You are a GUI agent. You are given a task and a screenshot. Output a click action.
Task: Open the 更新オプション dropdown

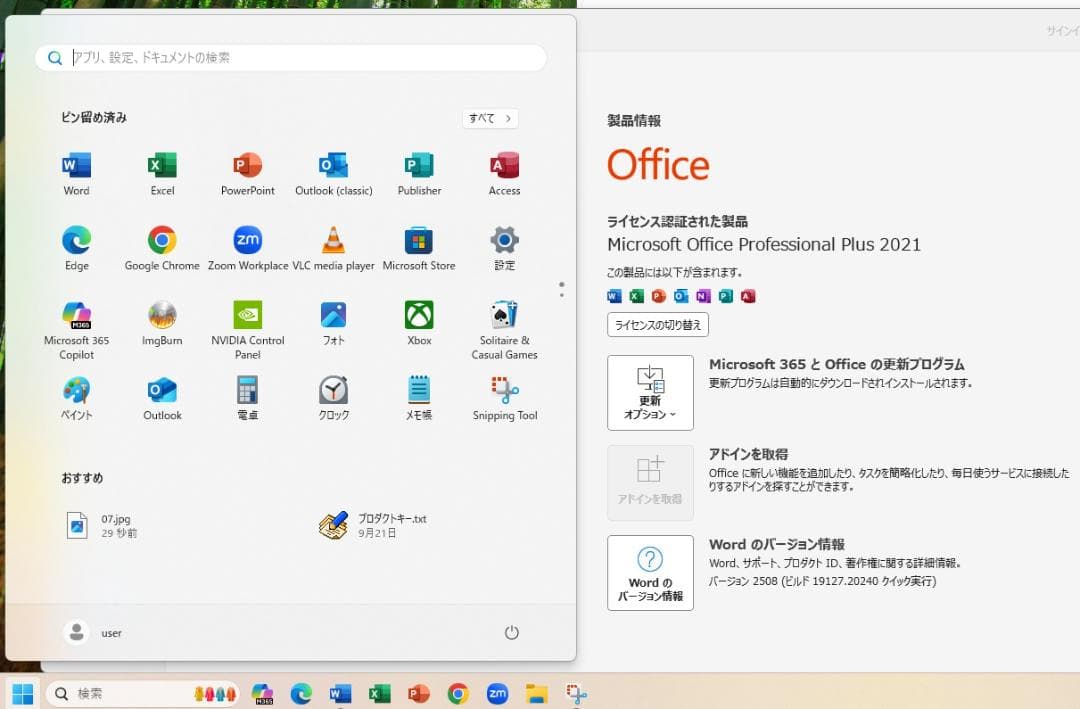650,392
